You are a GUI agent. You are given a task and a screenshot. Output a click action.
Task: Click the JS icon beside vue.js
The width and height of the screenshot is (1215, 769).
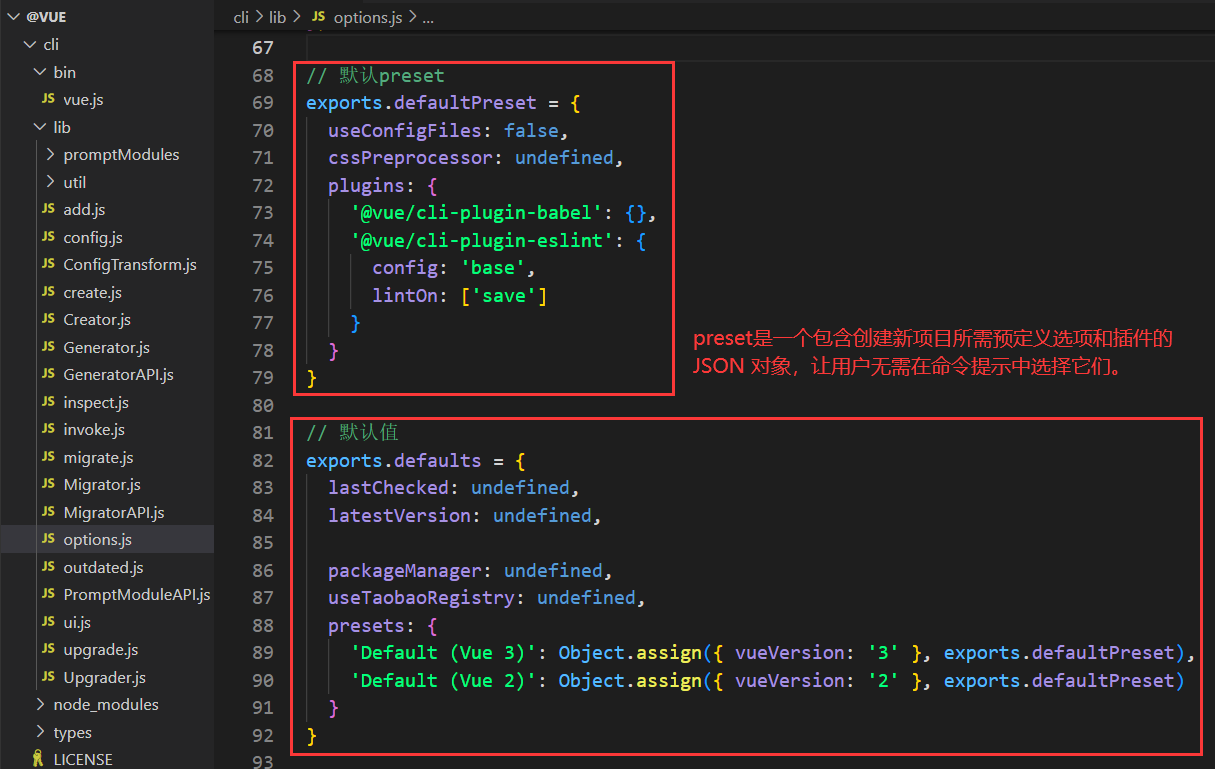point(48,100)
